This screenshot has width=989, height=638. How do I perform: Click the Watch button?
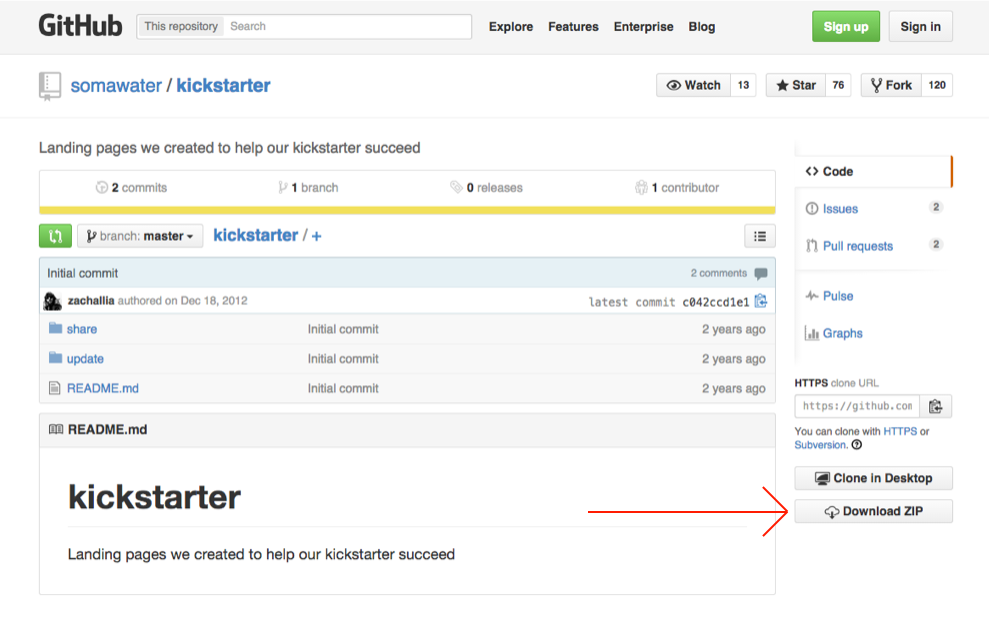coord(693,85)
